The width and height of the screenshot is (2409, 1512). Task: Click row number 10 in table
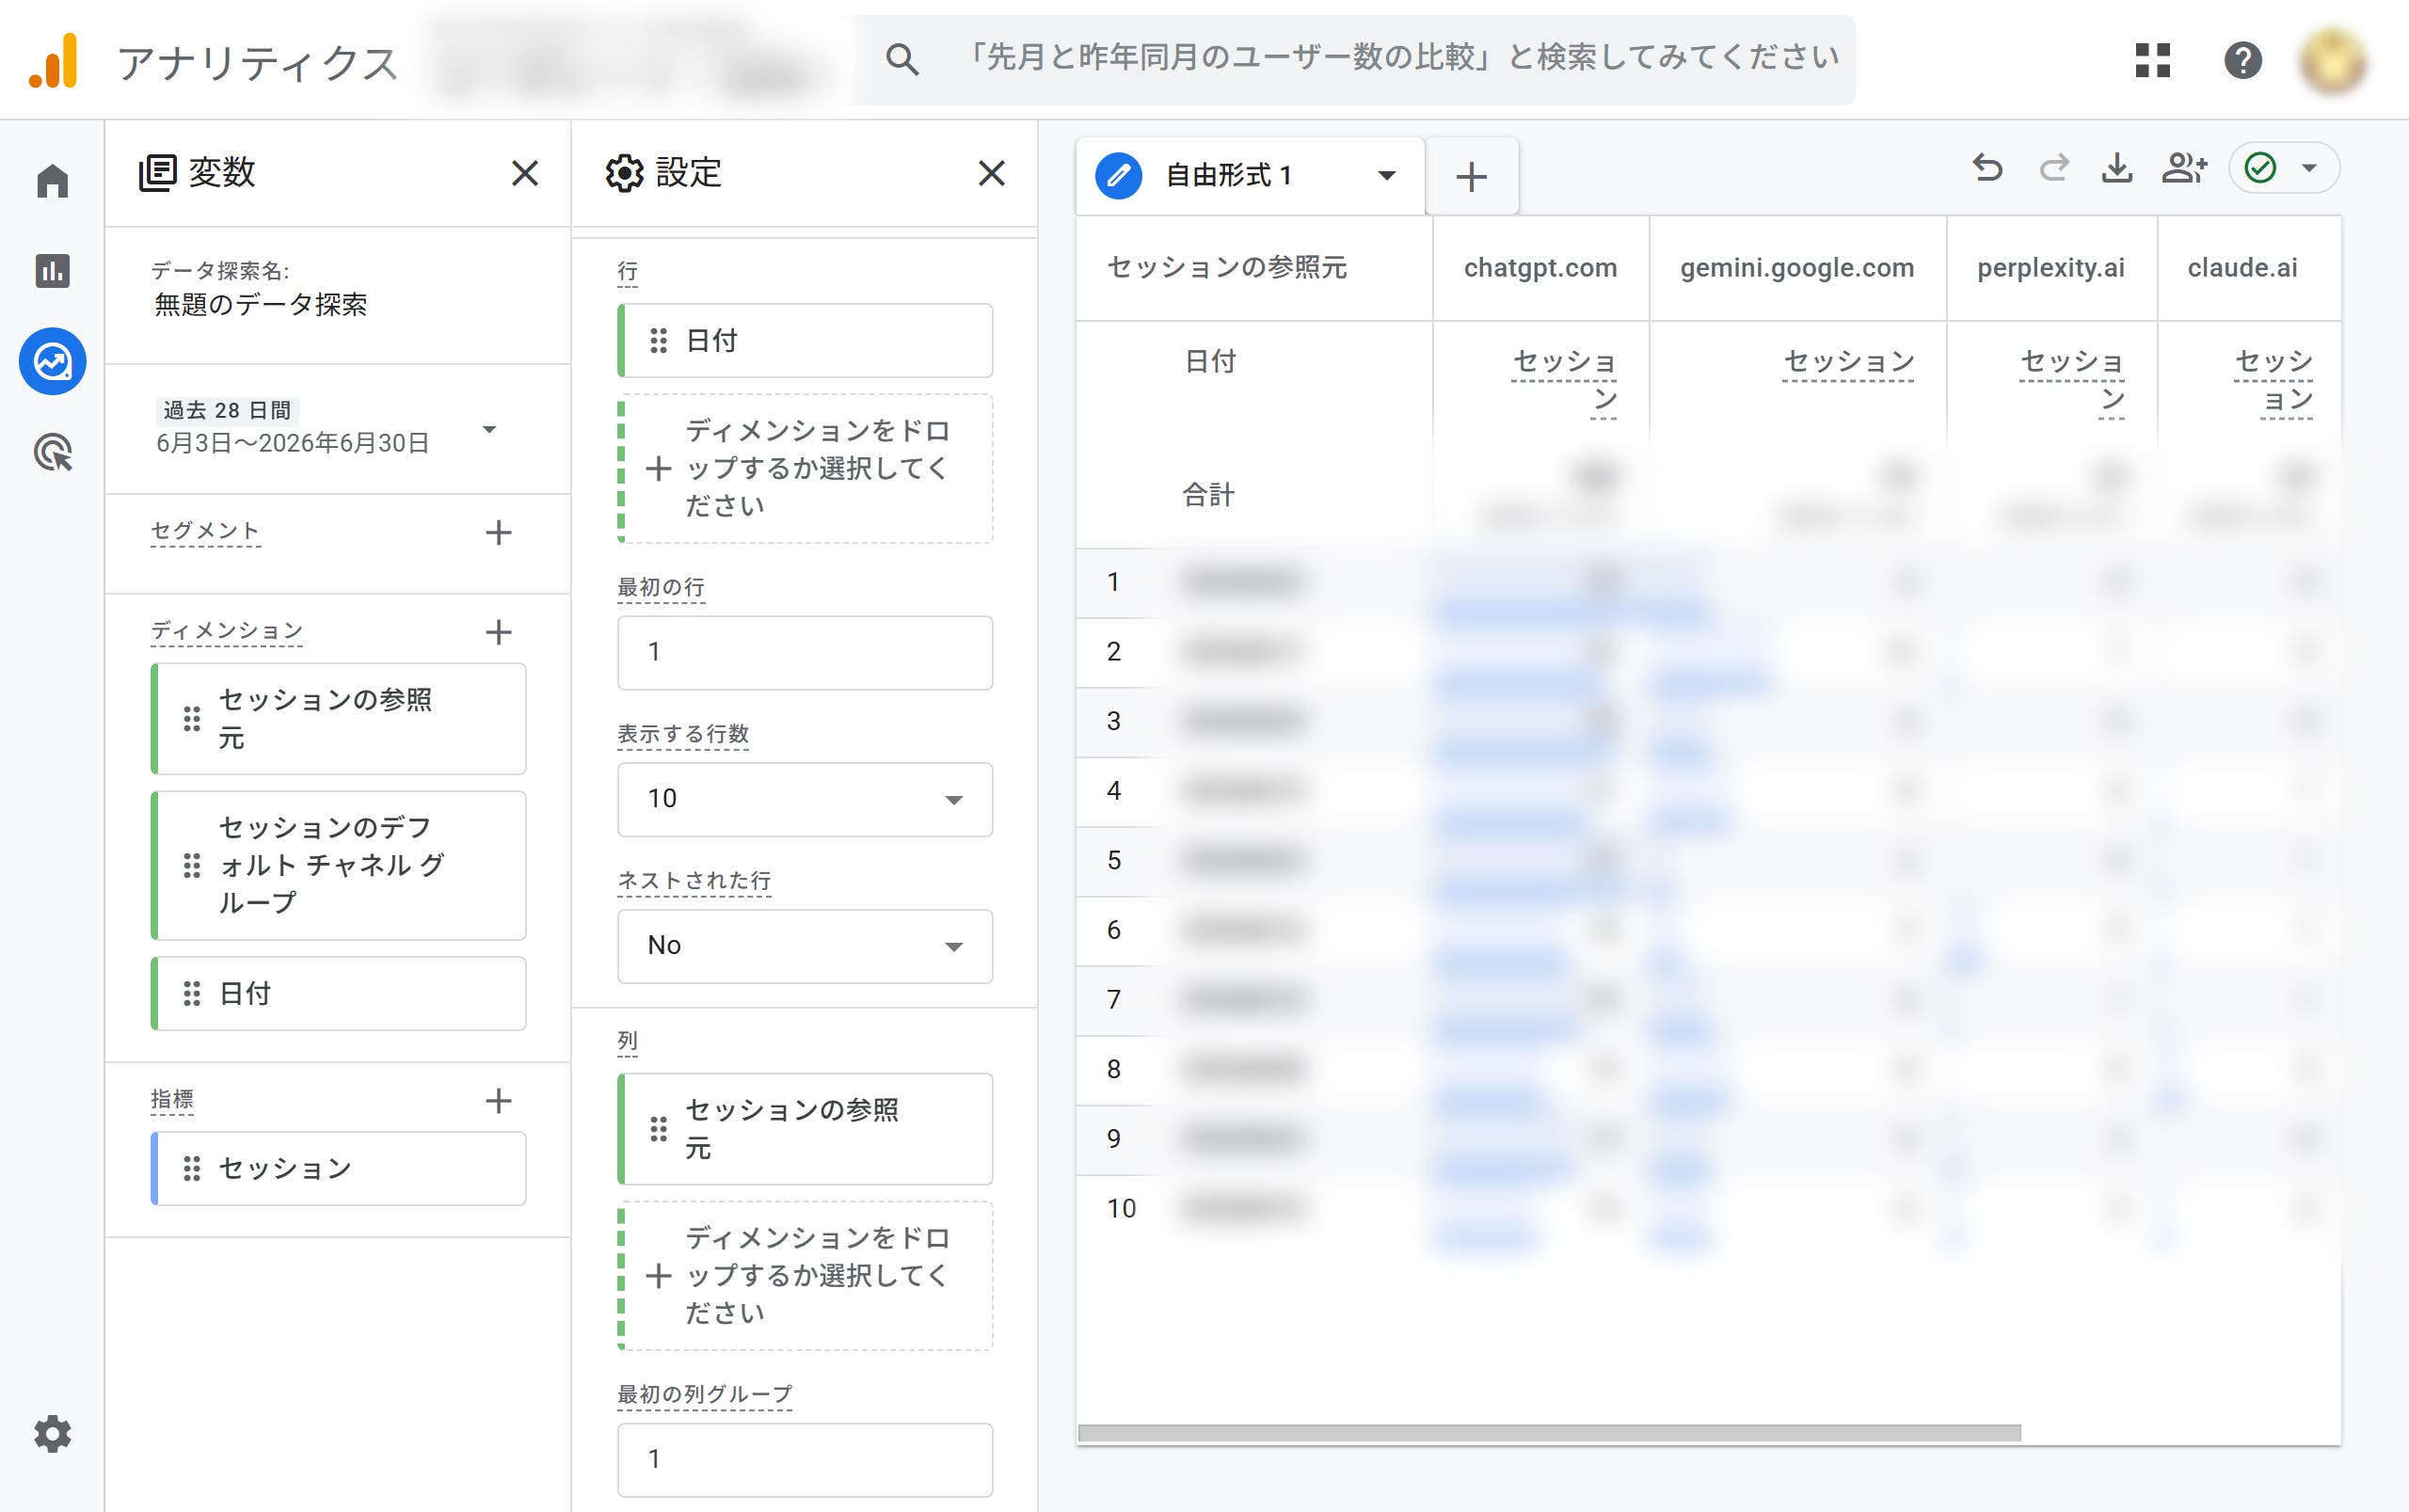click(1121, 1209)
